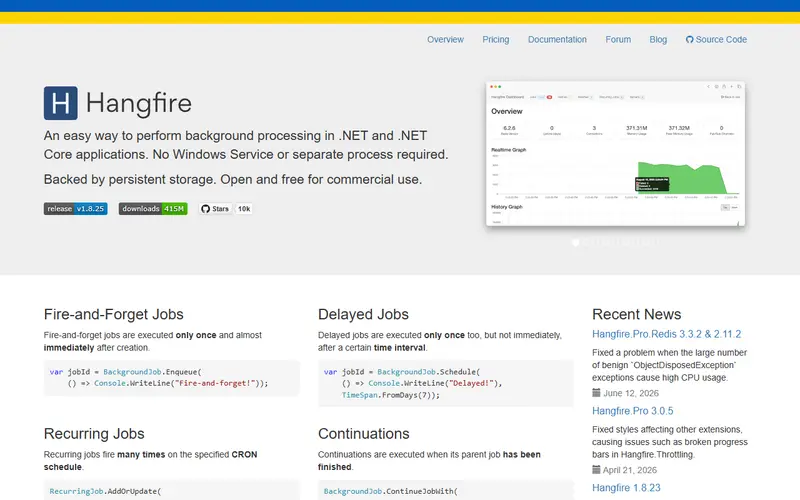The width and height of the screenshot is (800, 500).
Task: Click the ObjectDisposedException news description
Action: coord(669,365)
